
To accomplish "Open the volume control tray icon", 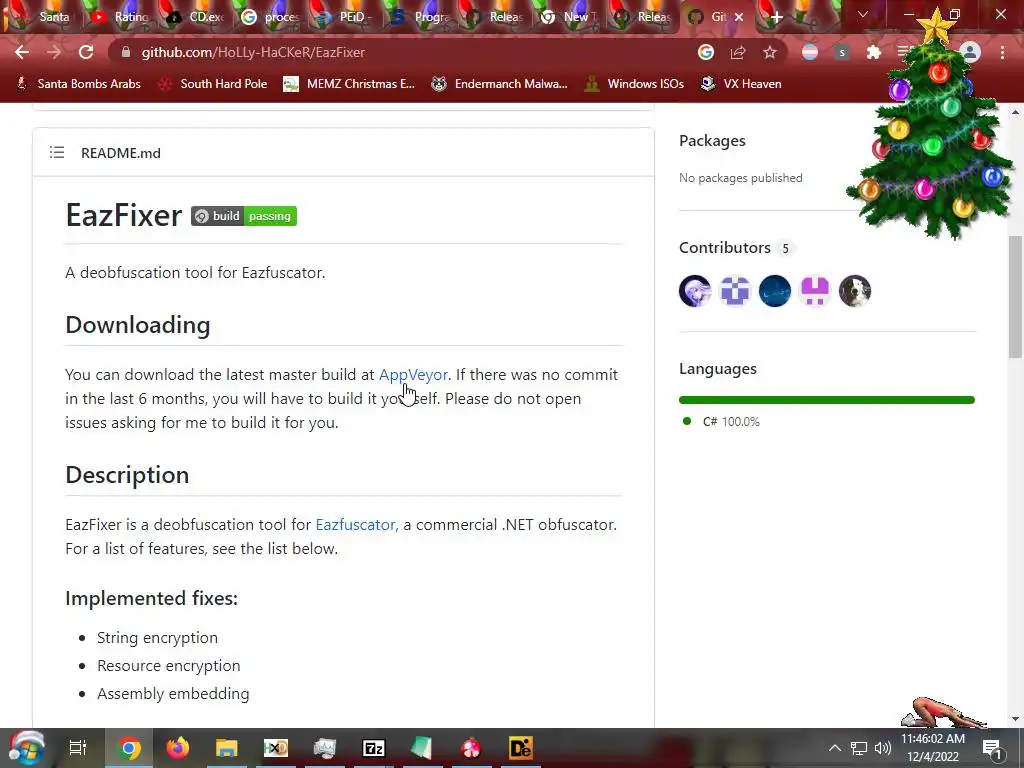I will (x=883, y=748).
